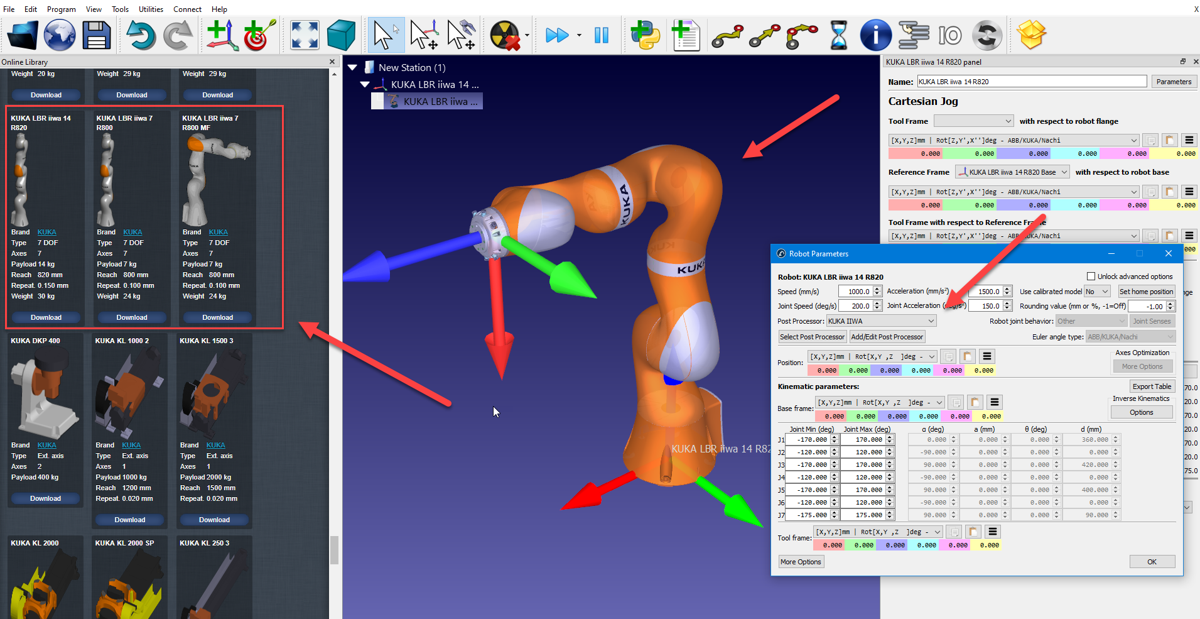Open the Connect menu
1200x619 pixels.
(x=187, y=9)
